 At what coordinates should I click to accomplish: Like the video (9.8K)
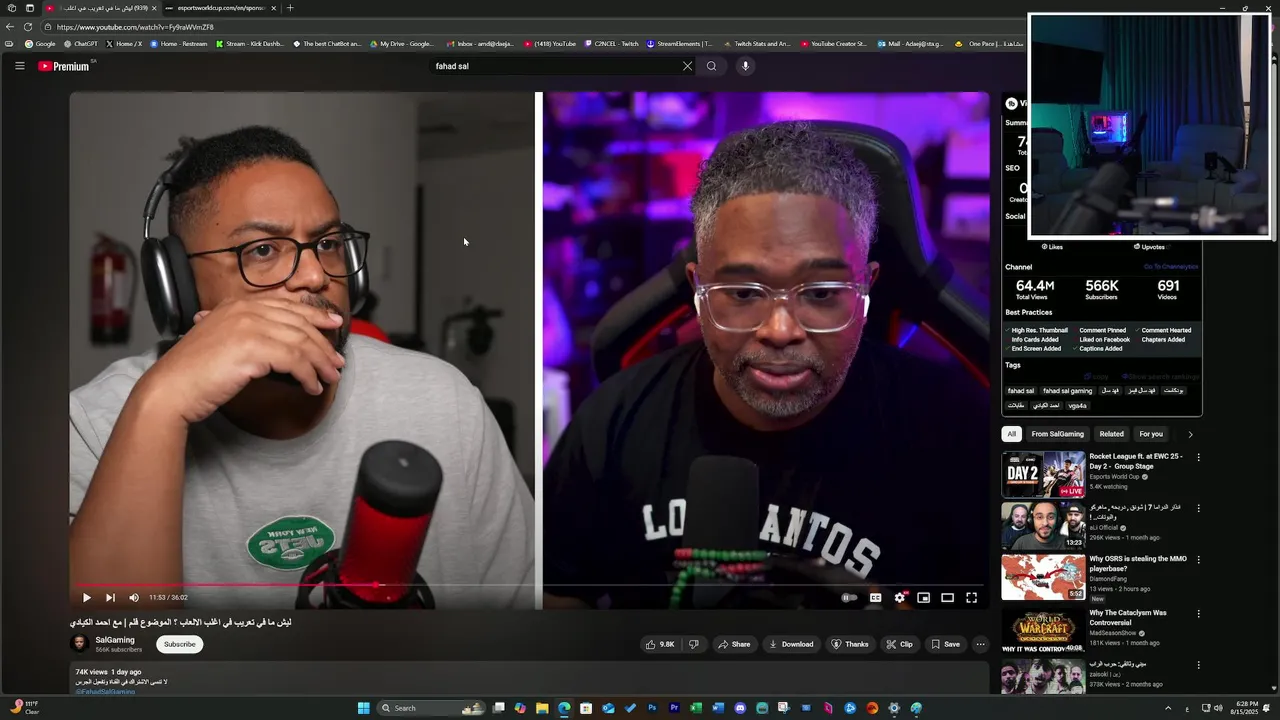[660, 644]
